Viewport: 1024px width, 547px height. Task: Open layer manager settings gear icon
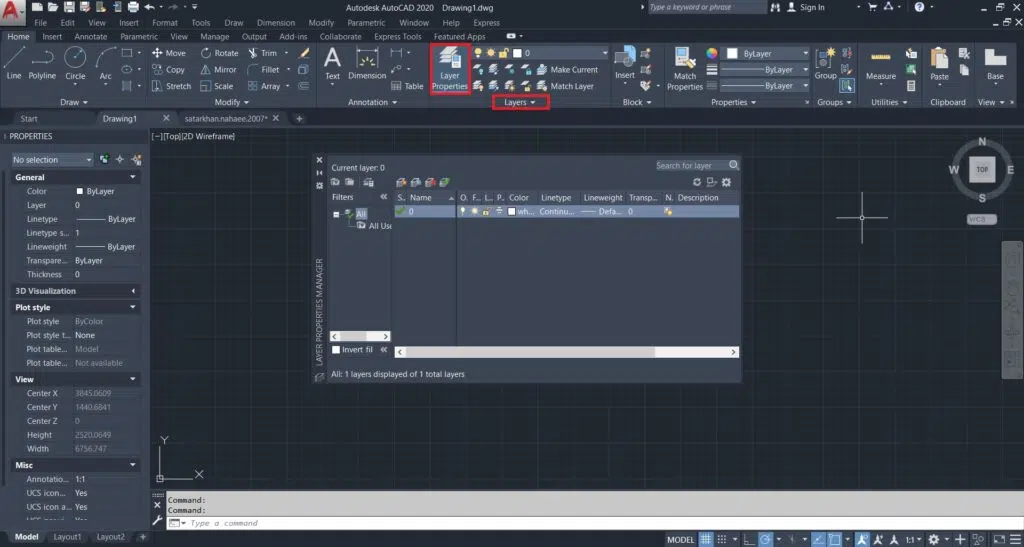point(727,182)
